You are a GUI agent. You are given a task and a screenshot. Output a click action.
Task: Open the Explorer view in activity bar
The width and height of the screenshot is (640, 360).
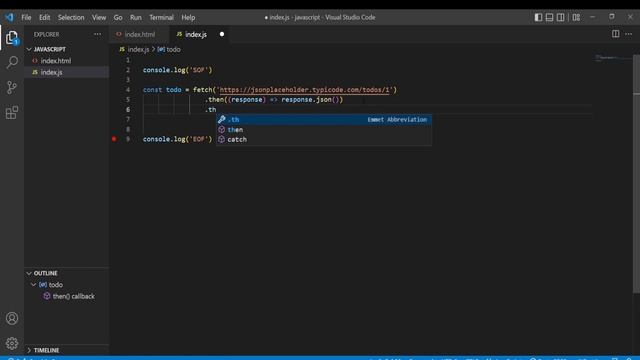point(12,38)
